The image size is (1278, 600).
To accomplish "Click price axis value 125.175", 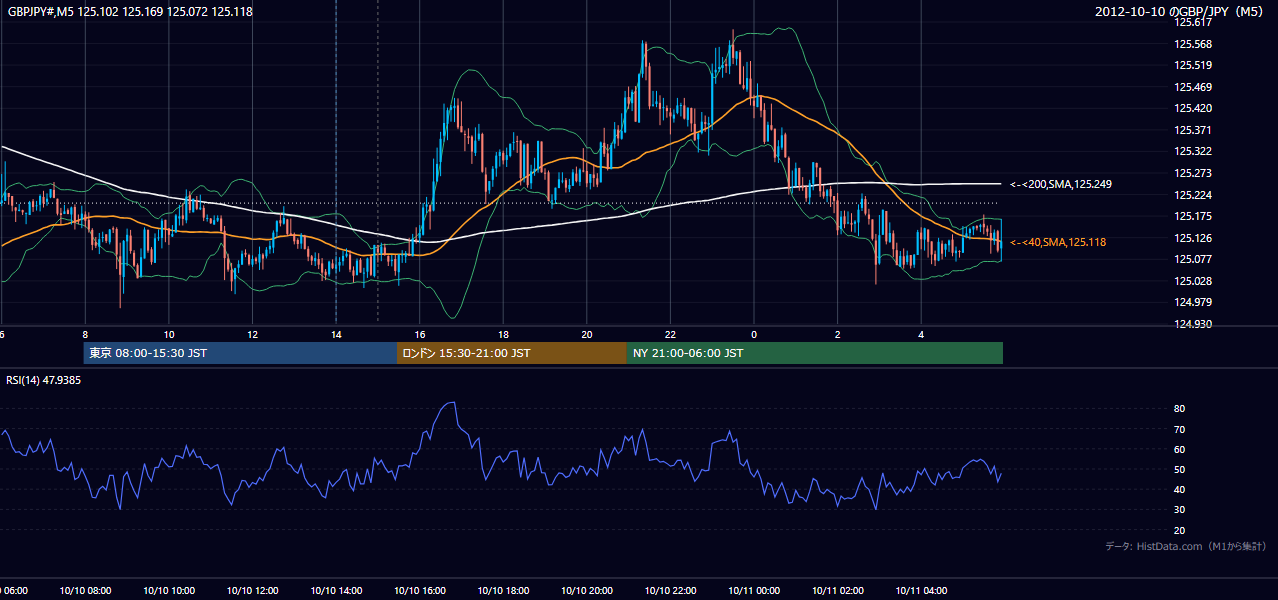I will (1194, 216).
